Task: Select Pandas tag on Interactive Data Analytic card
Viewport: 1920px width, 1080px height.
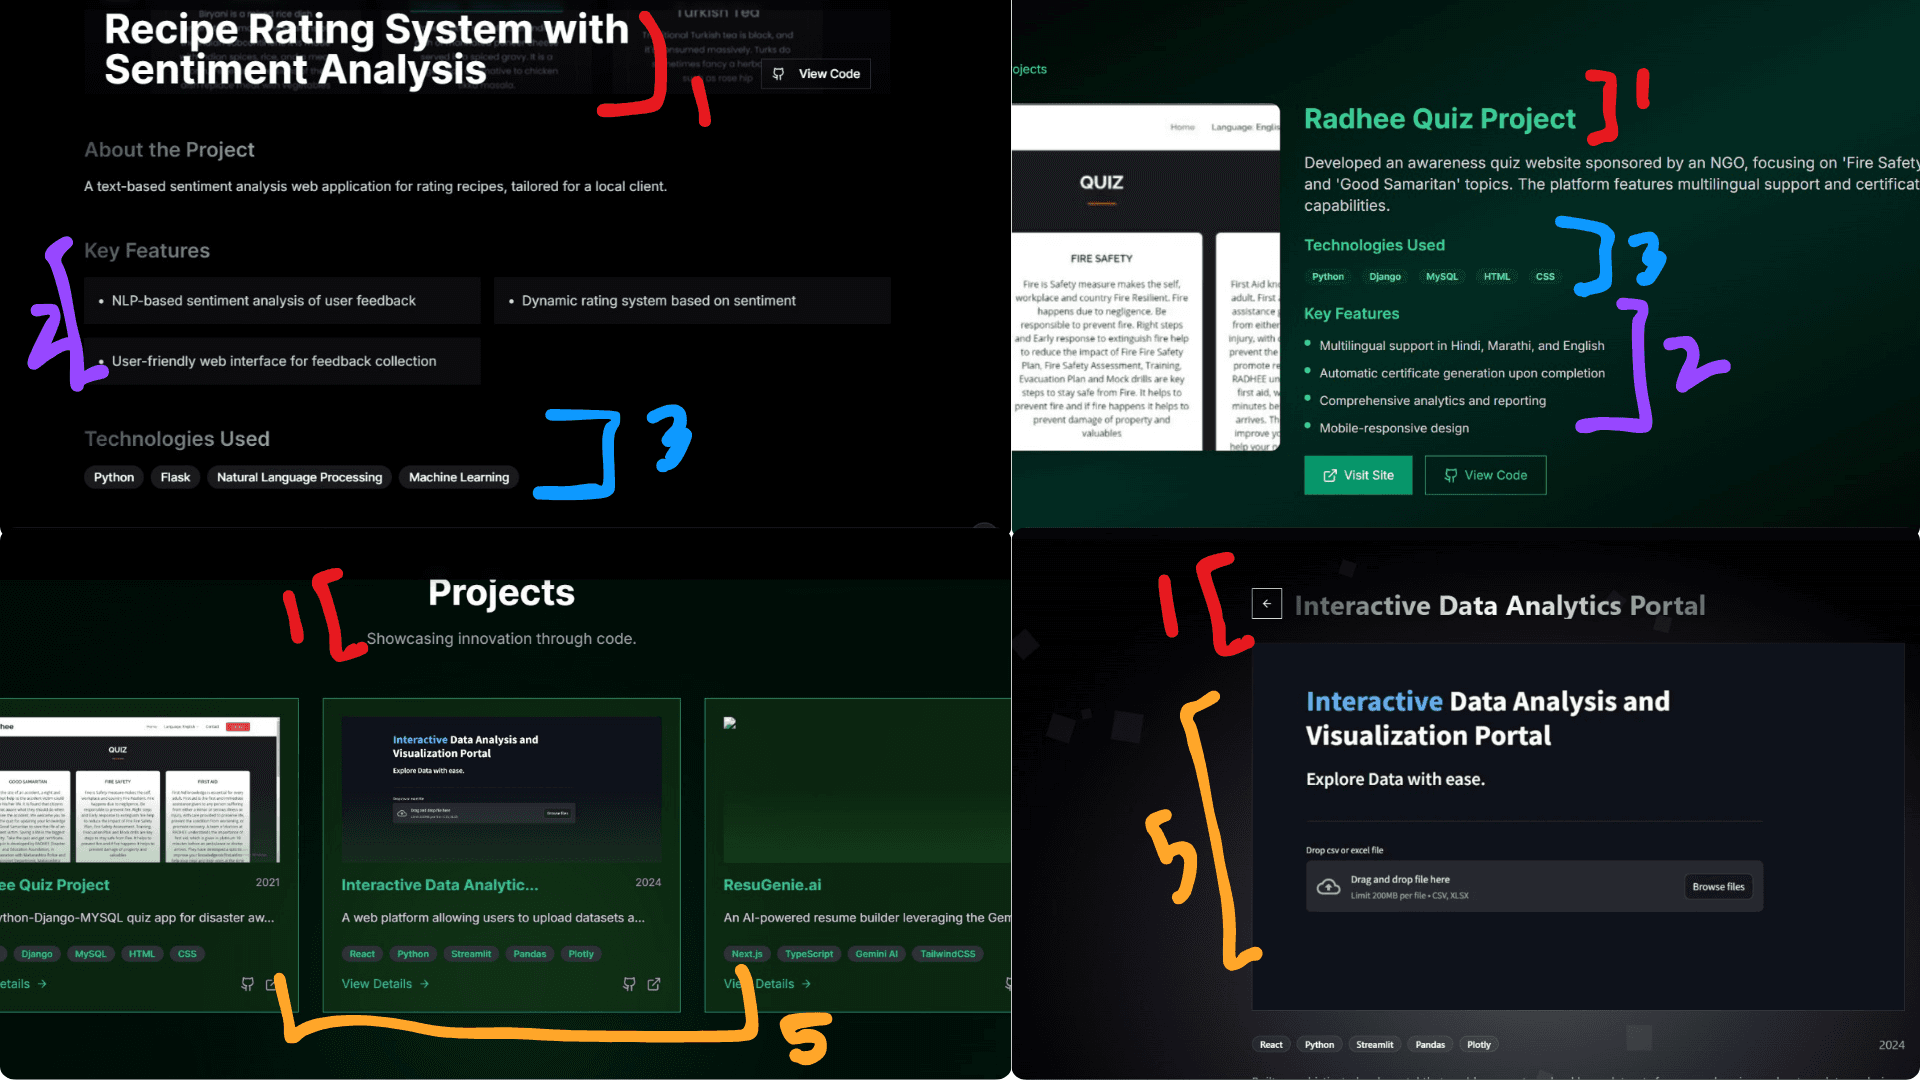Action: (x=530, y=954)
